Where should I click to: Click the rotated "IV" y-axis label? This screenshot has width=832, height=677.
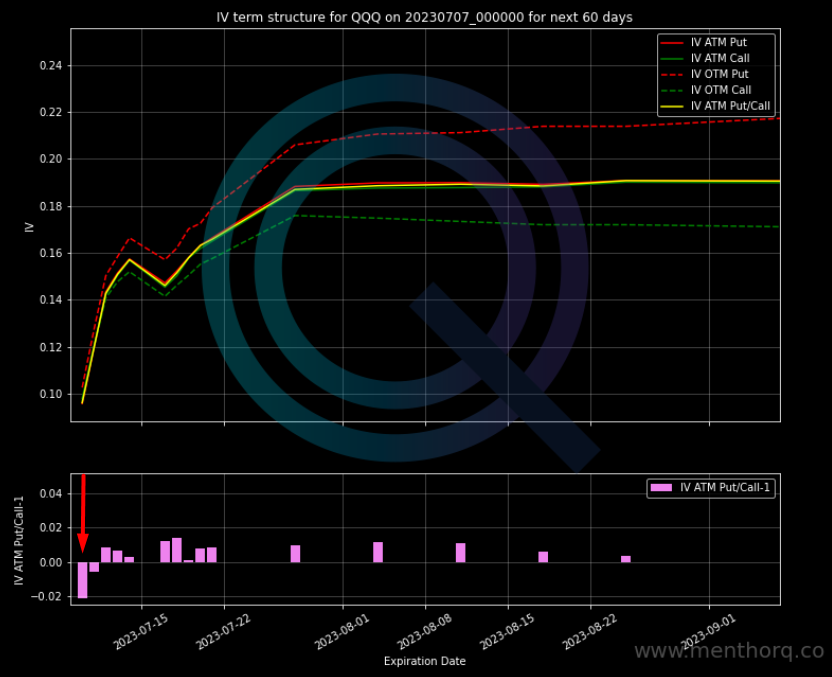coord(30,227)
